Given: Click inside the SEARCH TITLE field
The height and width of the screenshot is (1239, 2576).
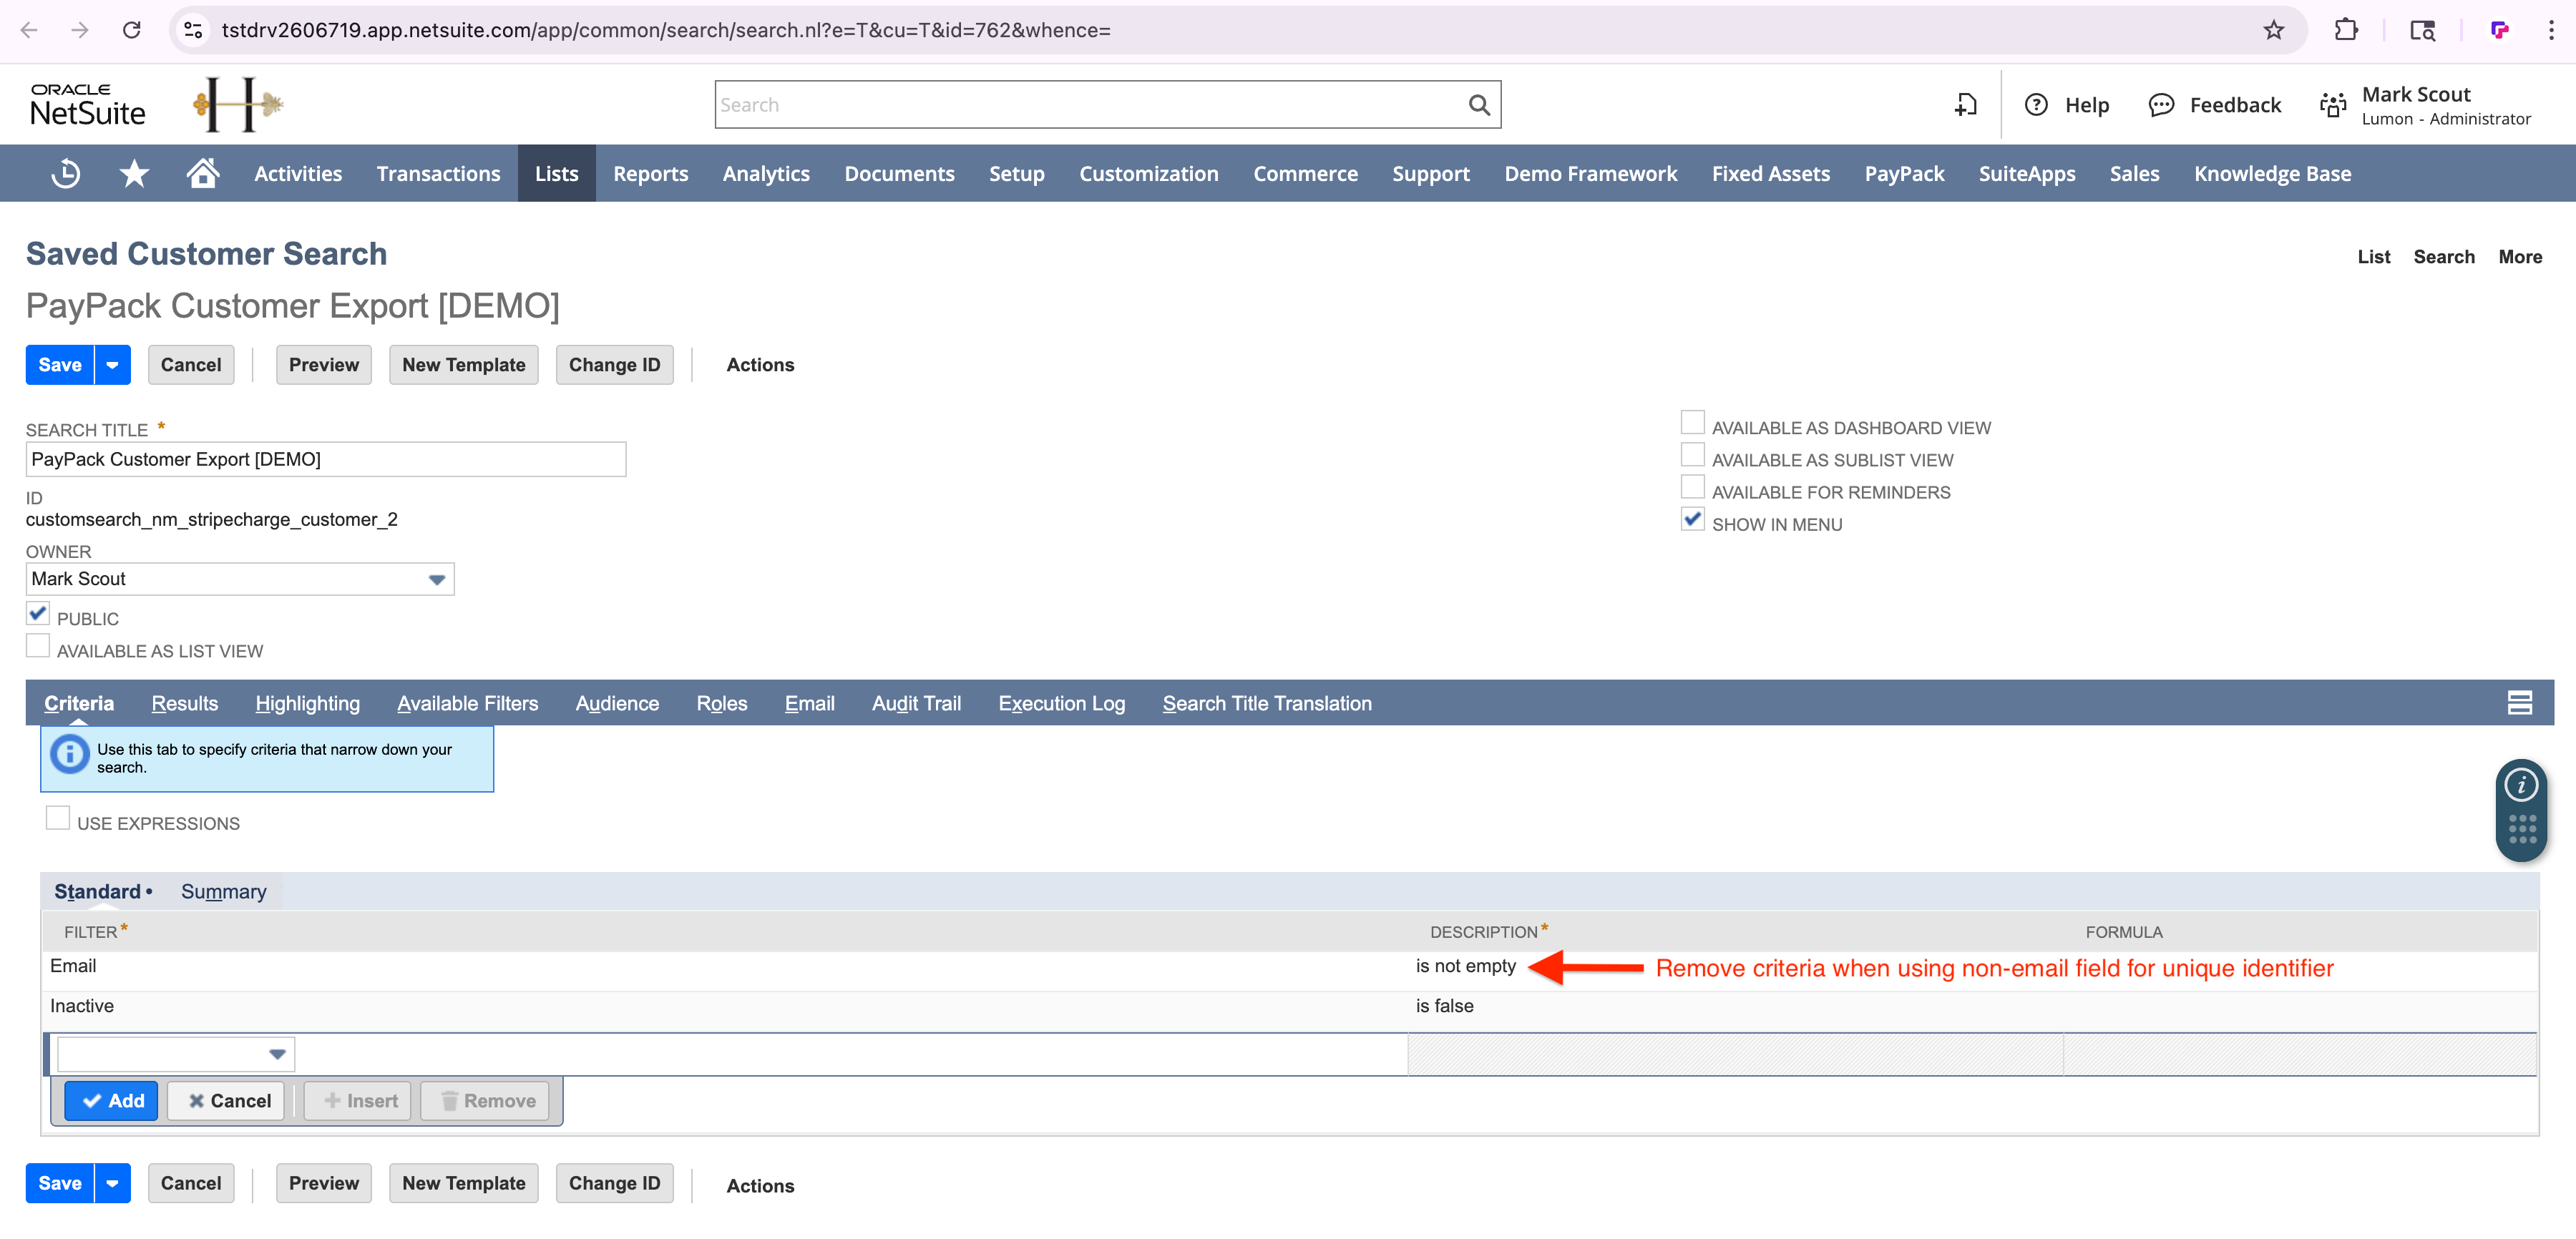Looking at the screenshot, I should point(325,459).
